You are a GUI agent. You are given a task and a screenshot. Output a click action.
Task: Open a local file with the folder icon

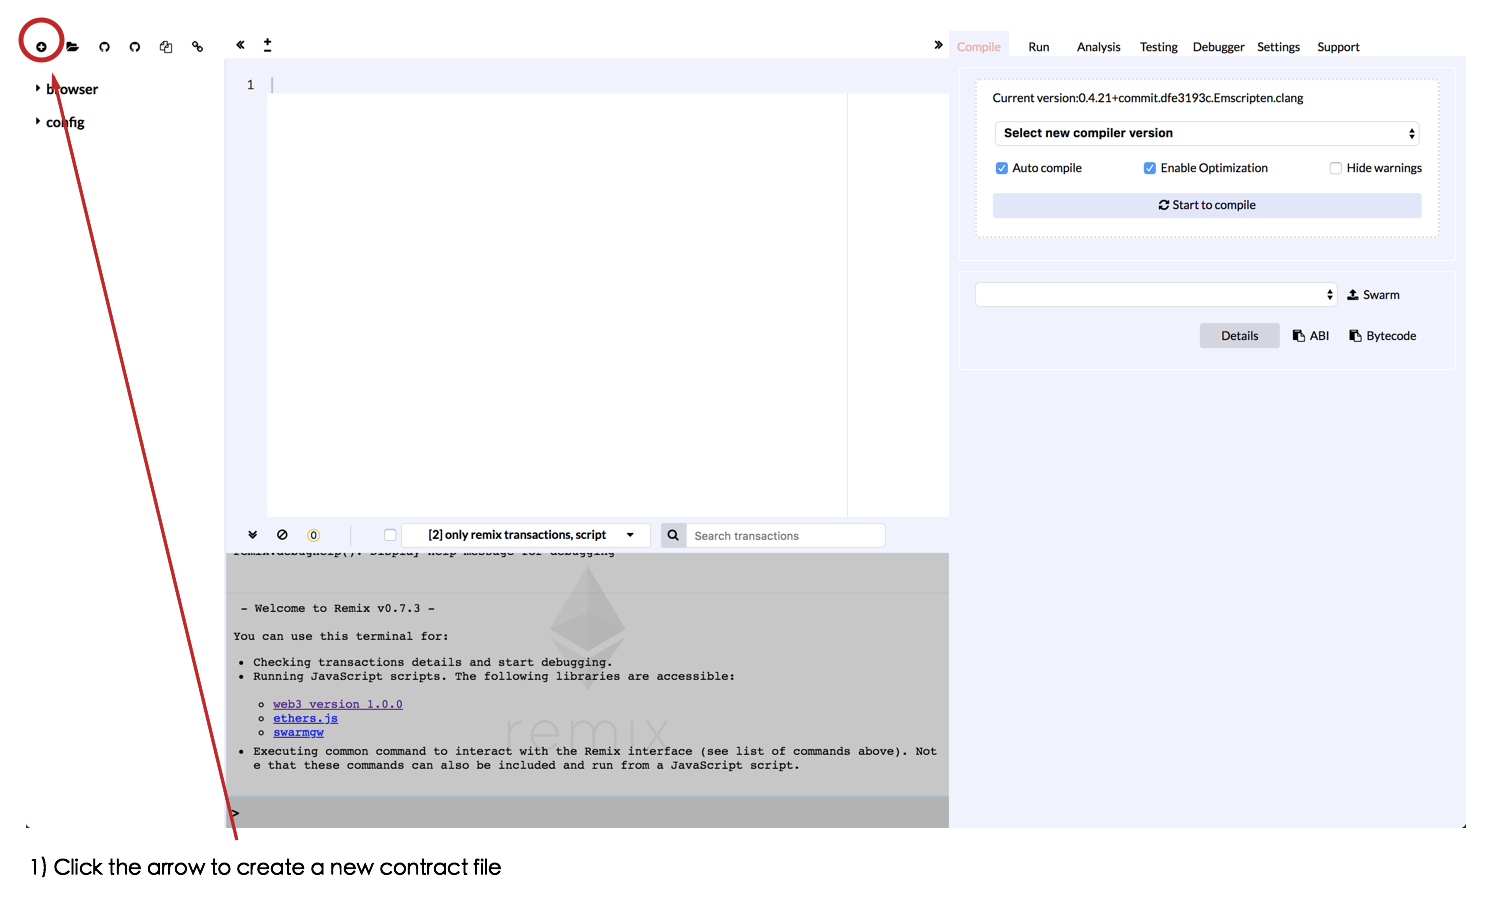click(72, 47)
